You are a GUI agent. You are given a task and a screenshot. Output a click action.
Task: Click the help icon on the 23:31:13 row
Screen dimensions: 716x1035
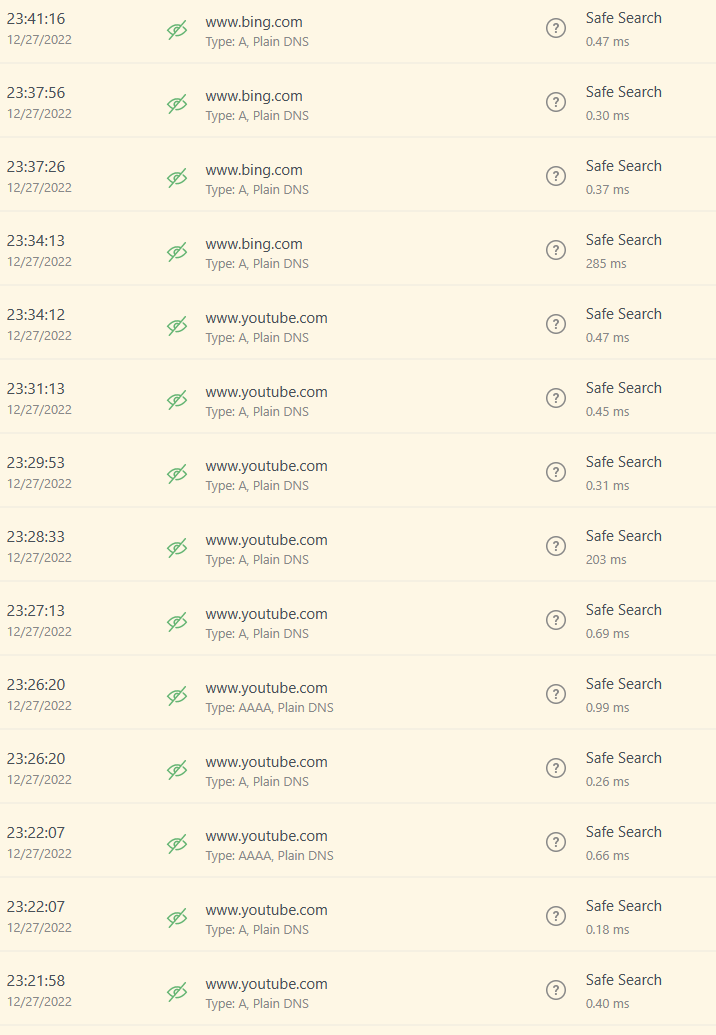[x=556, y=398]
